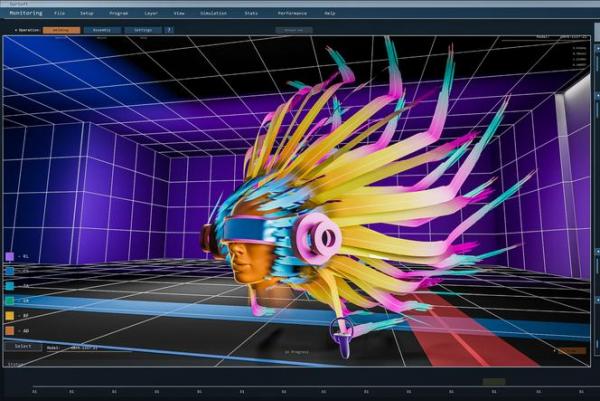This screenshot has height=401, width=600.
Task: Open the Setup menu
Action: 87,14
